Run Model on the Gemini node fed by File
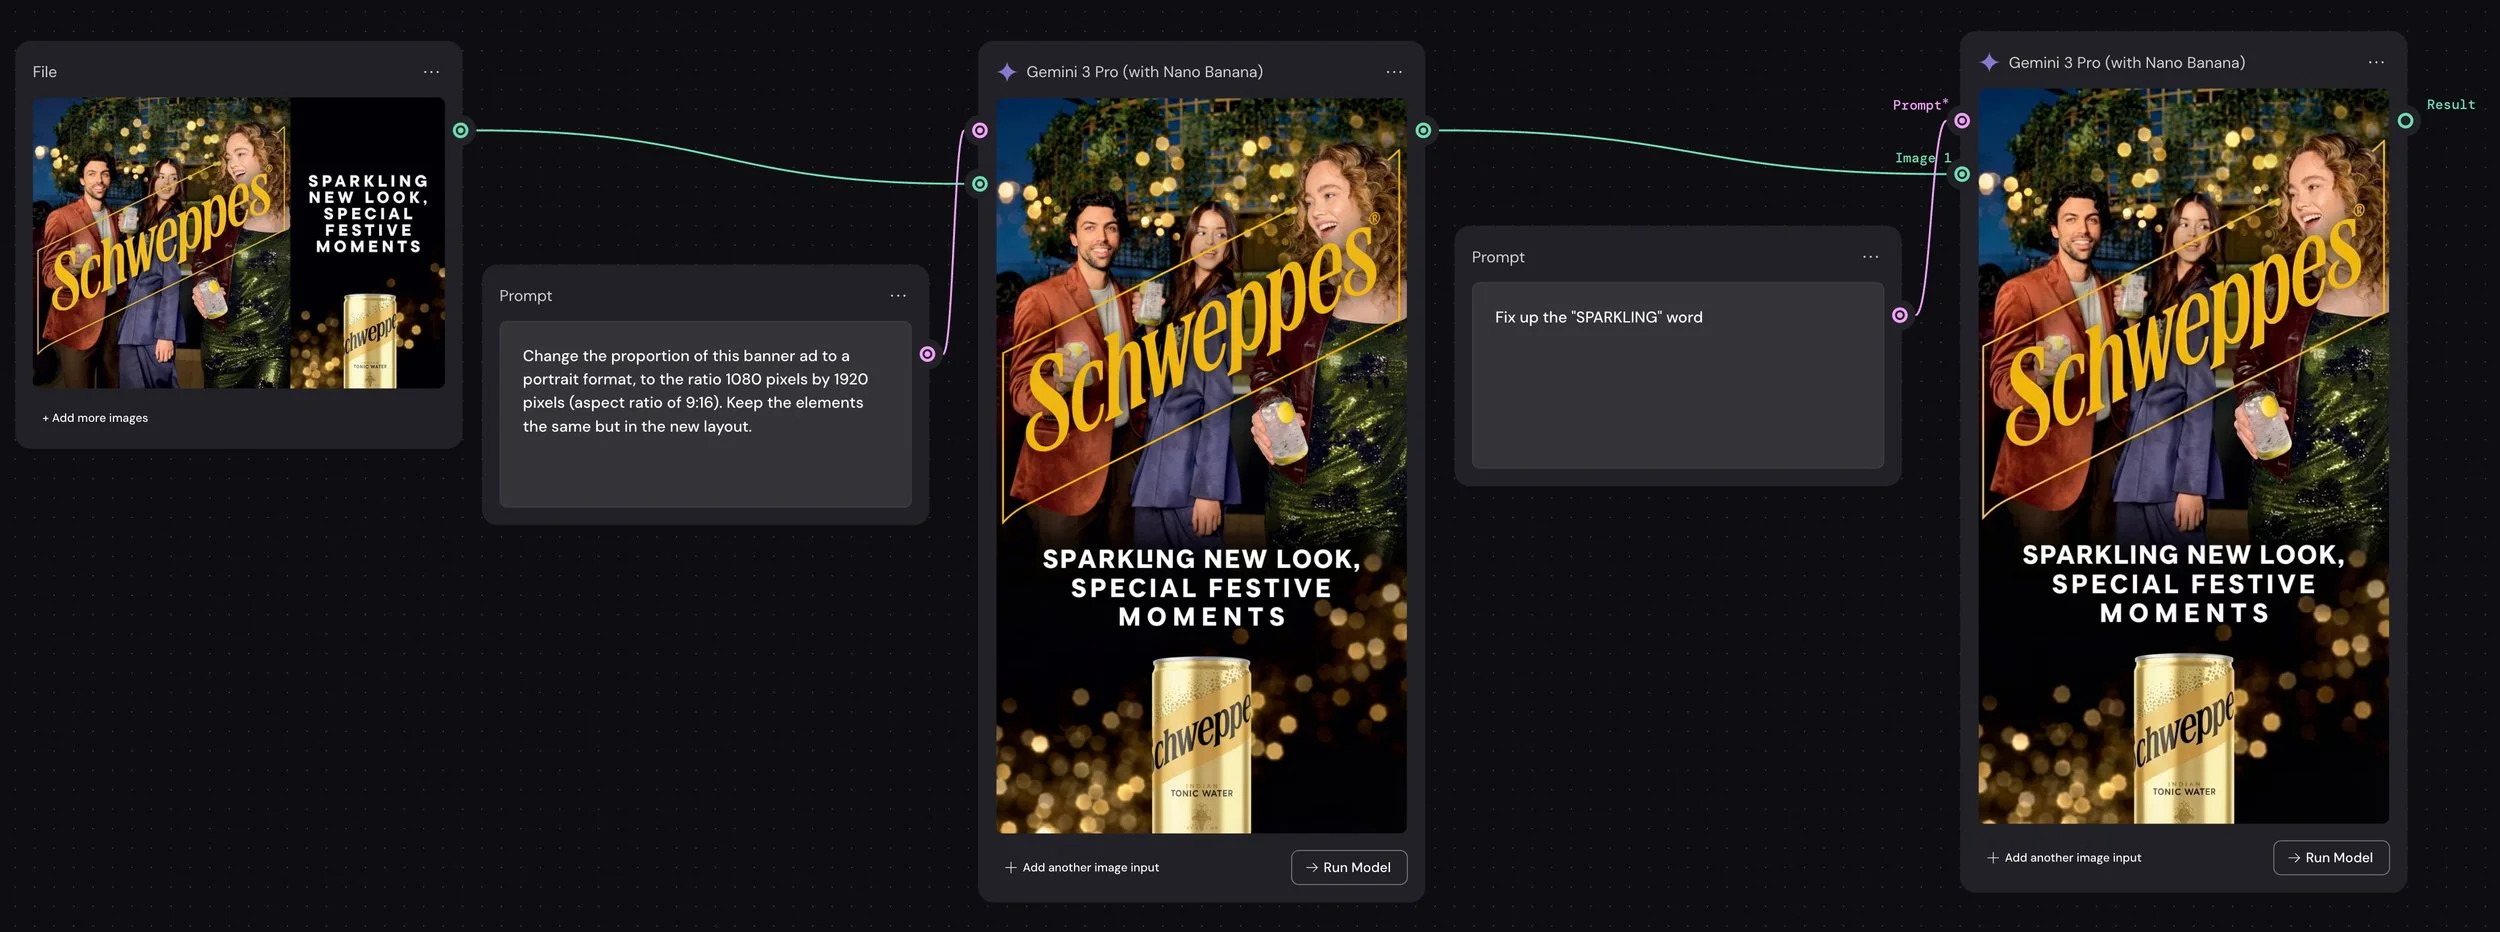The height and width of the screenshot is (932, 2500). pyautogui.click(x=1349, y=867)
